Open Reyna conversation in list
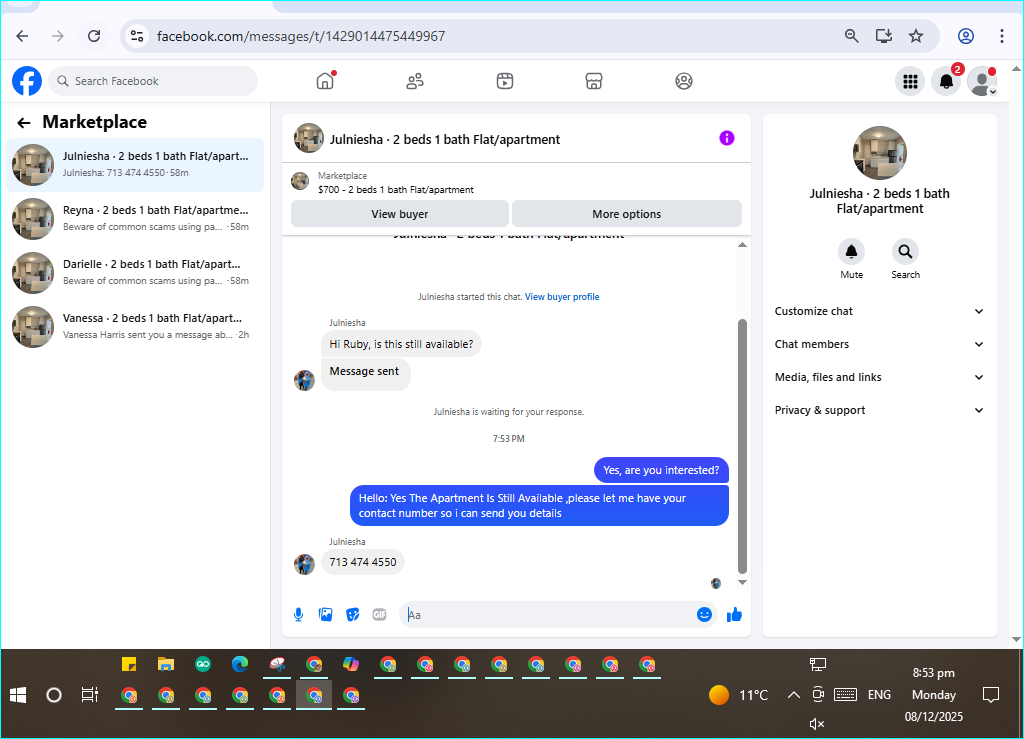Image resolution: width=1024 pixels, height=739 pixels. click(135, 219)
